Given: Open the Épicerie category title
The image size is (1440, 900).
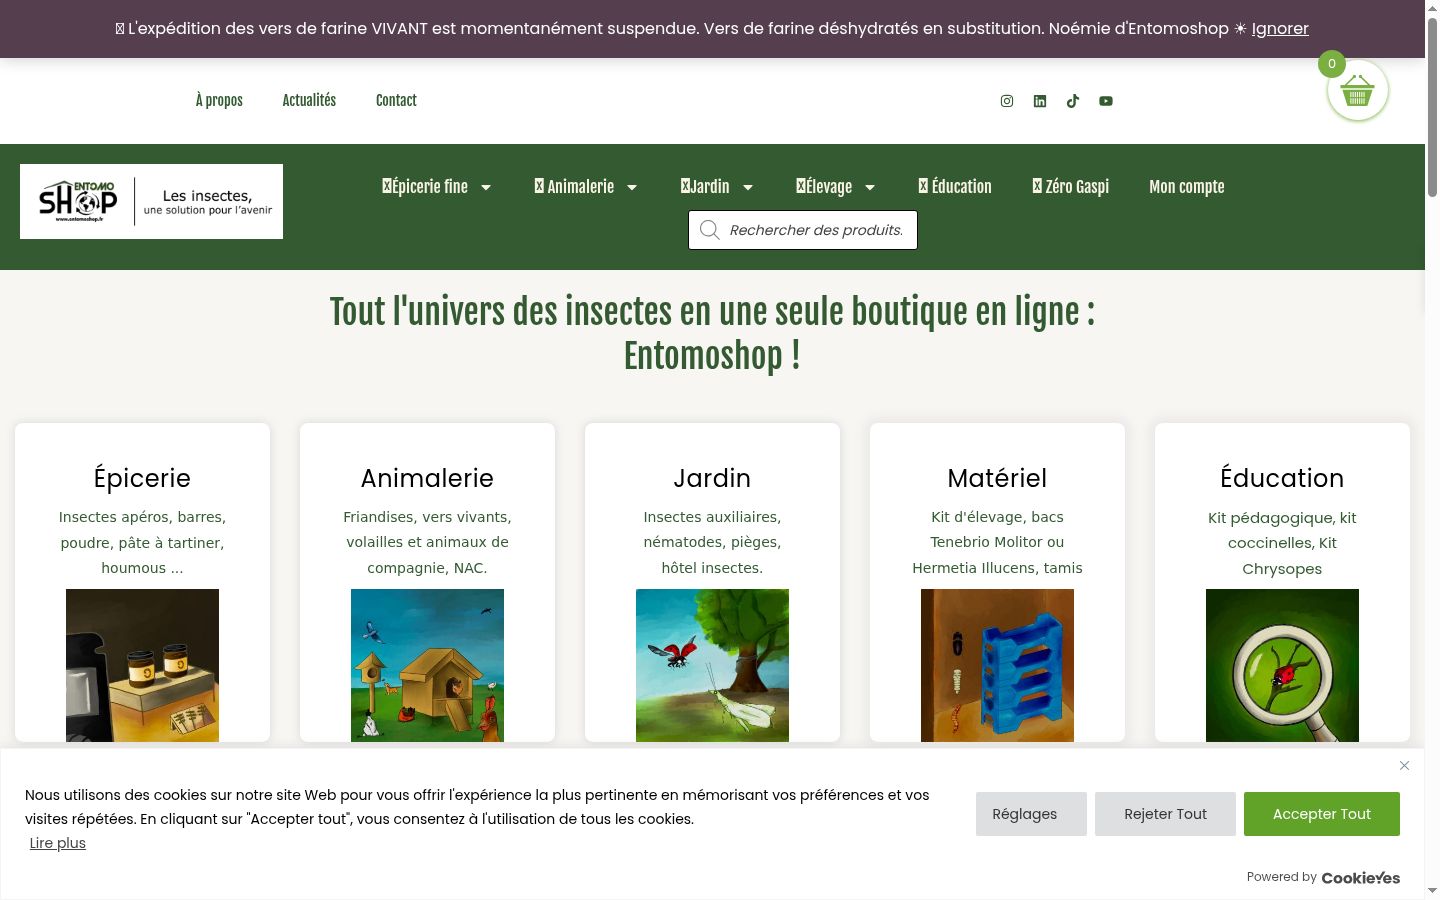Looking at the screenshot, I should coord(142,478).
